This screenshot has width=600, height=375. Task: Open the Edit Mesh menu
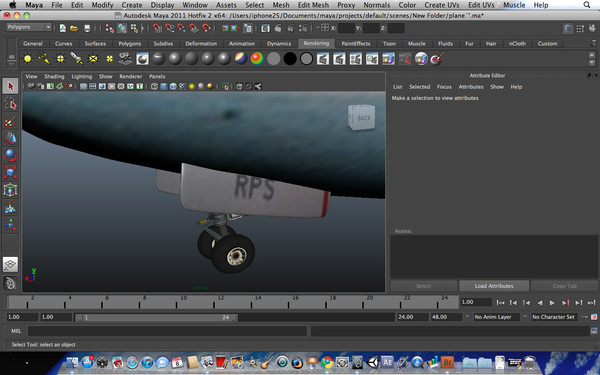313,5
